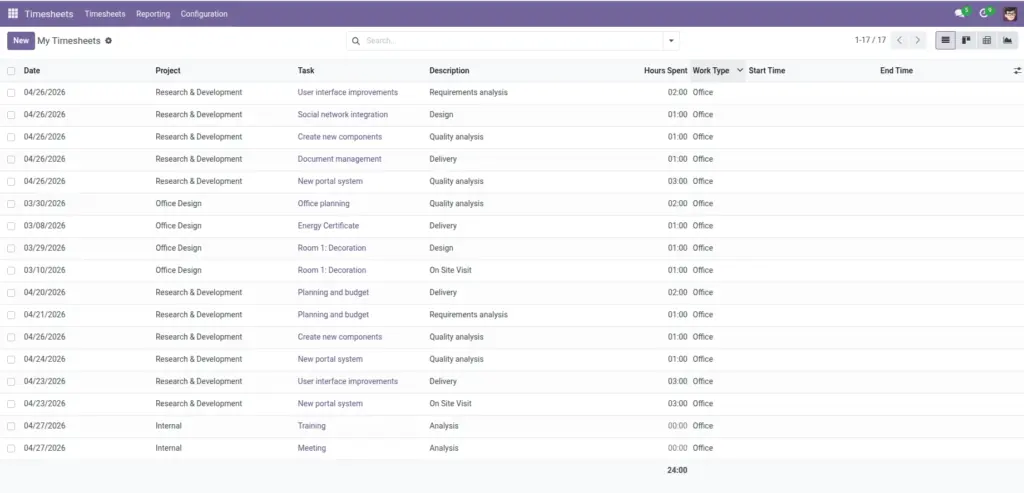The width and height of the screenshot is (1024, 493).
Task: Switch to graph view
Action: coord(1008,40)
